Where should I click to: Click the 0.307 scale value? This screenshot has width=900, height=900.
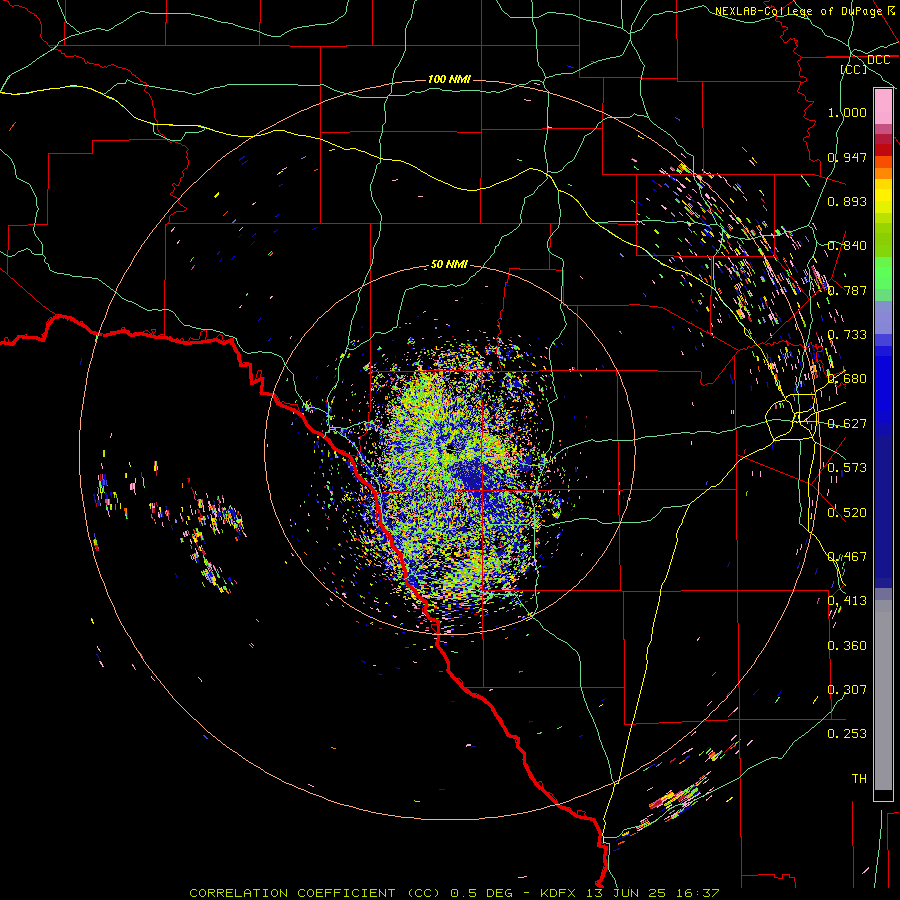(x=847, y=690)
